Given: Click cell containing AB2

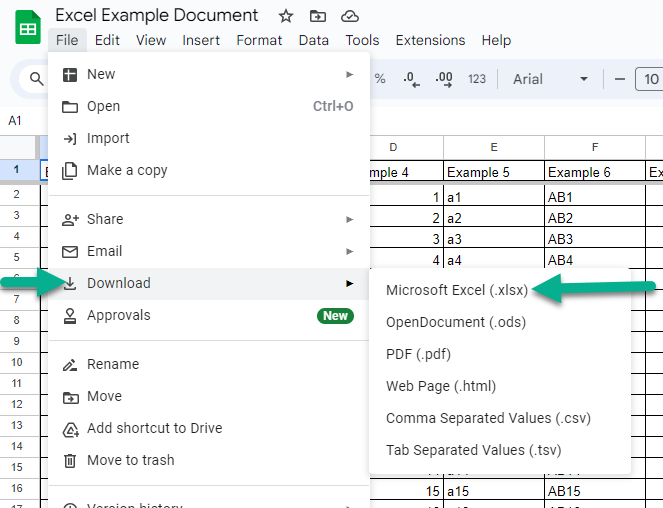Looking at the screenshot, I should point(595,218).
